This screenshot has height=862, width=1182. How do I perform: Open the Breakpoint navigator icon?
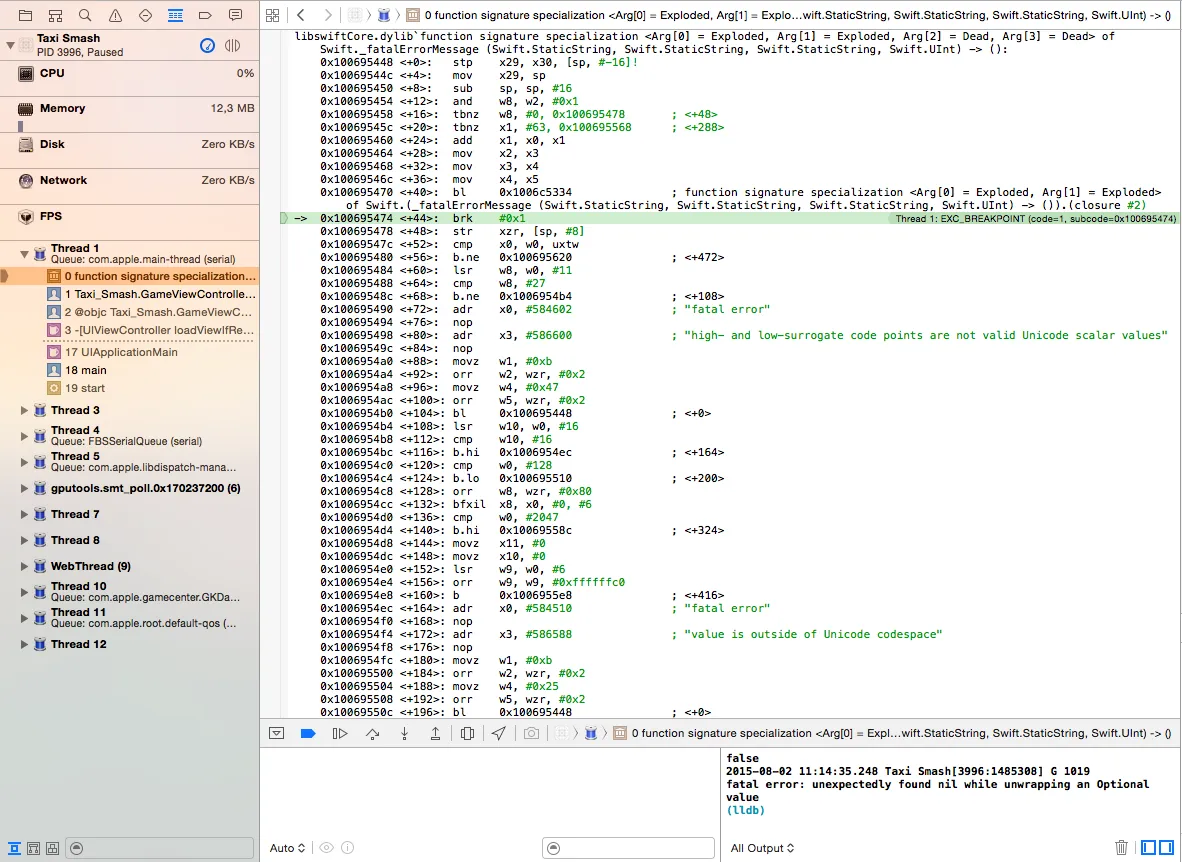pos(205,16)
